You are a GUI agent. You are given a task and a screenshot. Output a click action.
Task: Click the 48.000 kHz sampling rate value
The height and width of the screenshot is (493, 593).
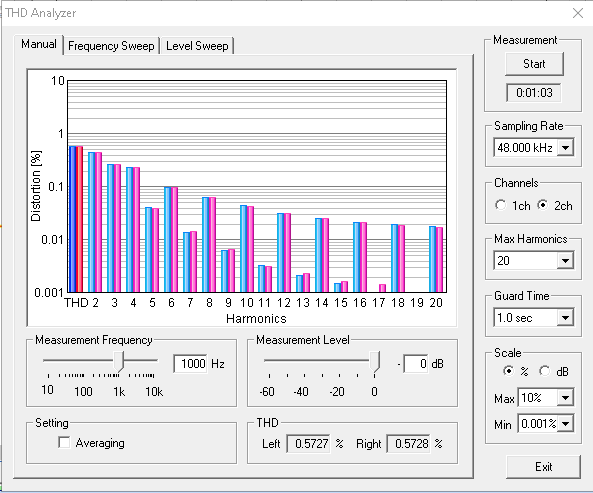pyautogui.click(x=526, y=147)
